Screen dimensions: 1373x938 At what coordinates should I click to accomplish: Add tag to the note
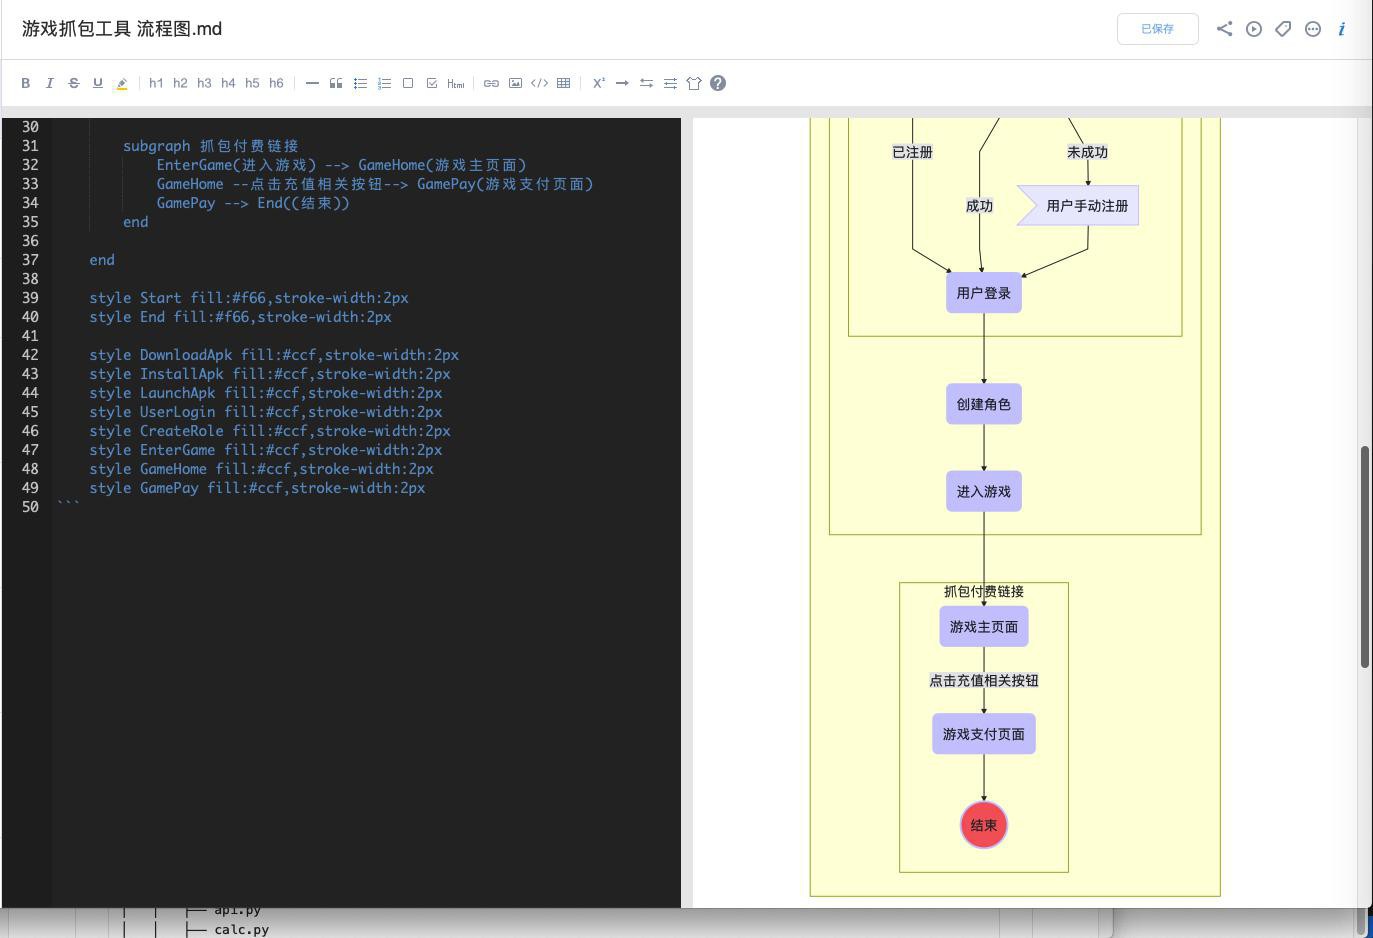click(x=1283, y=29)
